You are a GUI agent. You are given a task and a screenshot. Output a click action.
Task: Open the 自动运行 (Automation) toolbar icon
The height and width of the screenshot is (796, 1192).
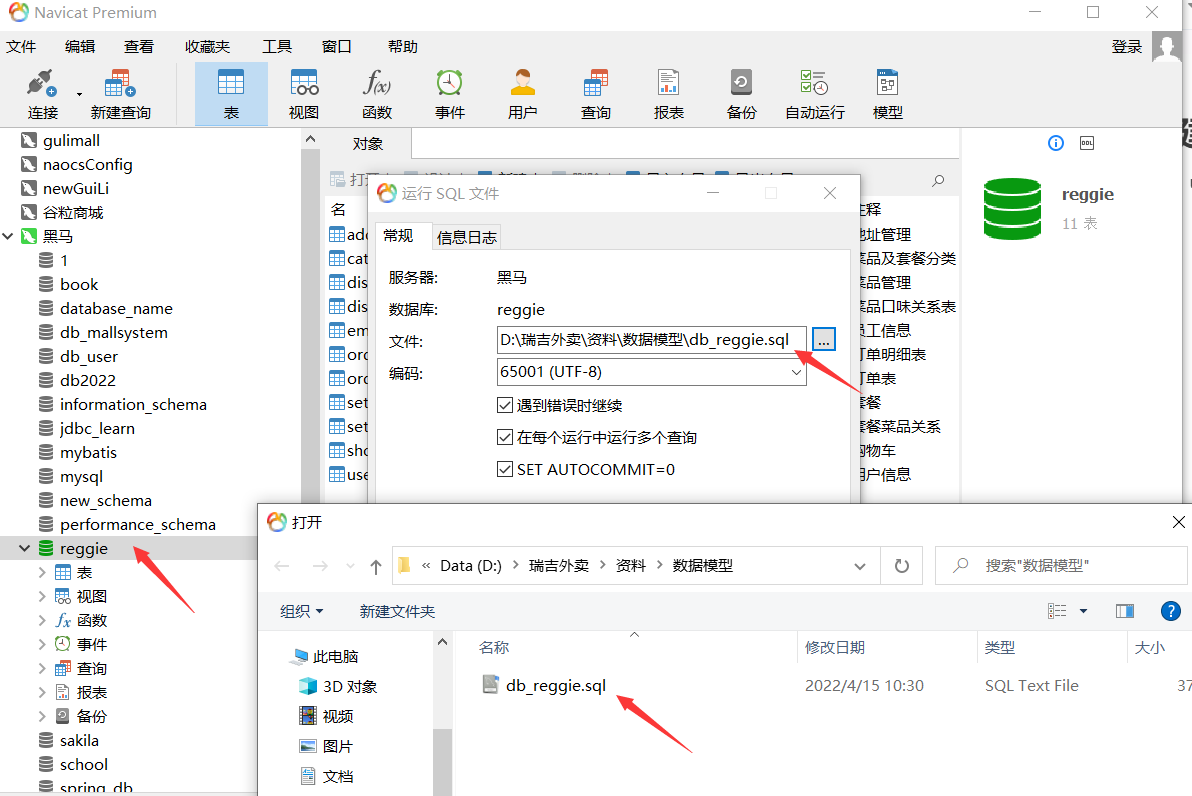pyautogui.click(x=815, y=94)
